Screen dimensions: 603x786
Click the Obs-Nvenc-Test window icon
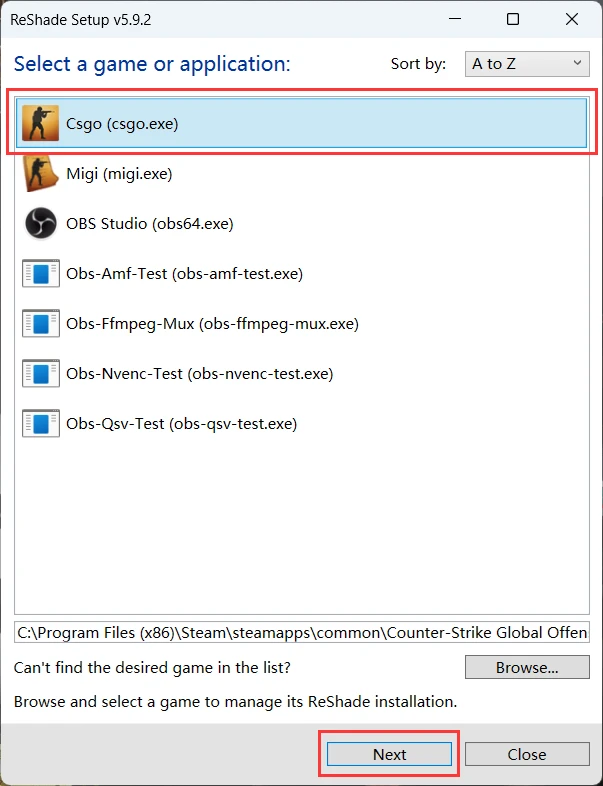[41, 374]
